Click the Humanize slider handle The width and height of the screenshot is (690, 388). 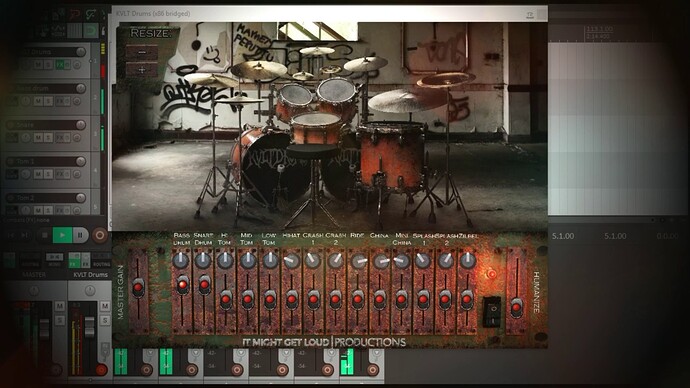(x=517, y=307)
